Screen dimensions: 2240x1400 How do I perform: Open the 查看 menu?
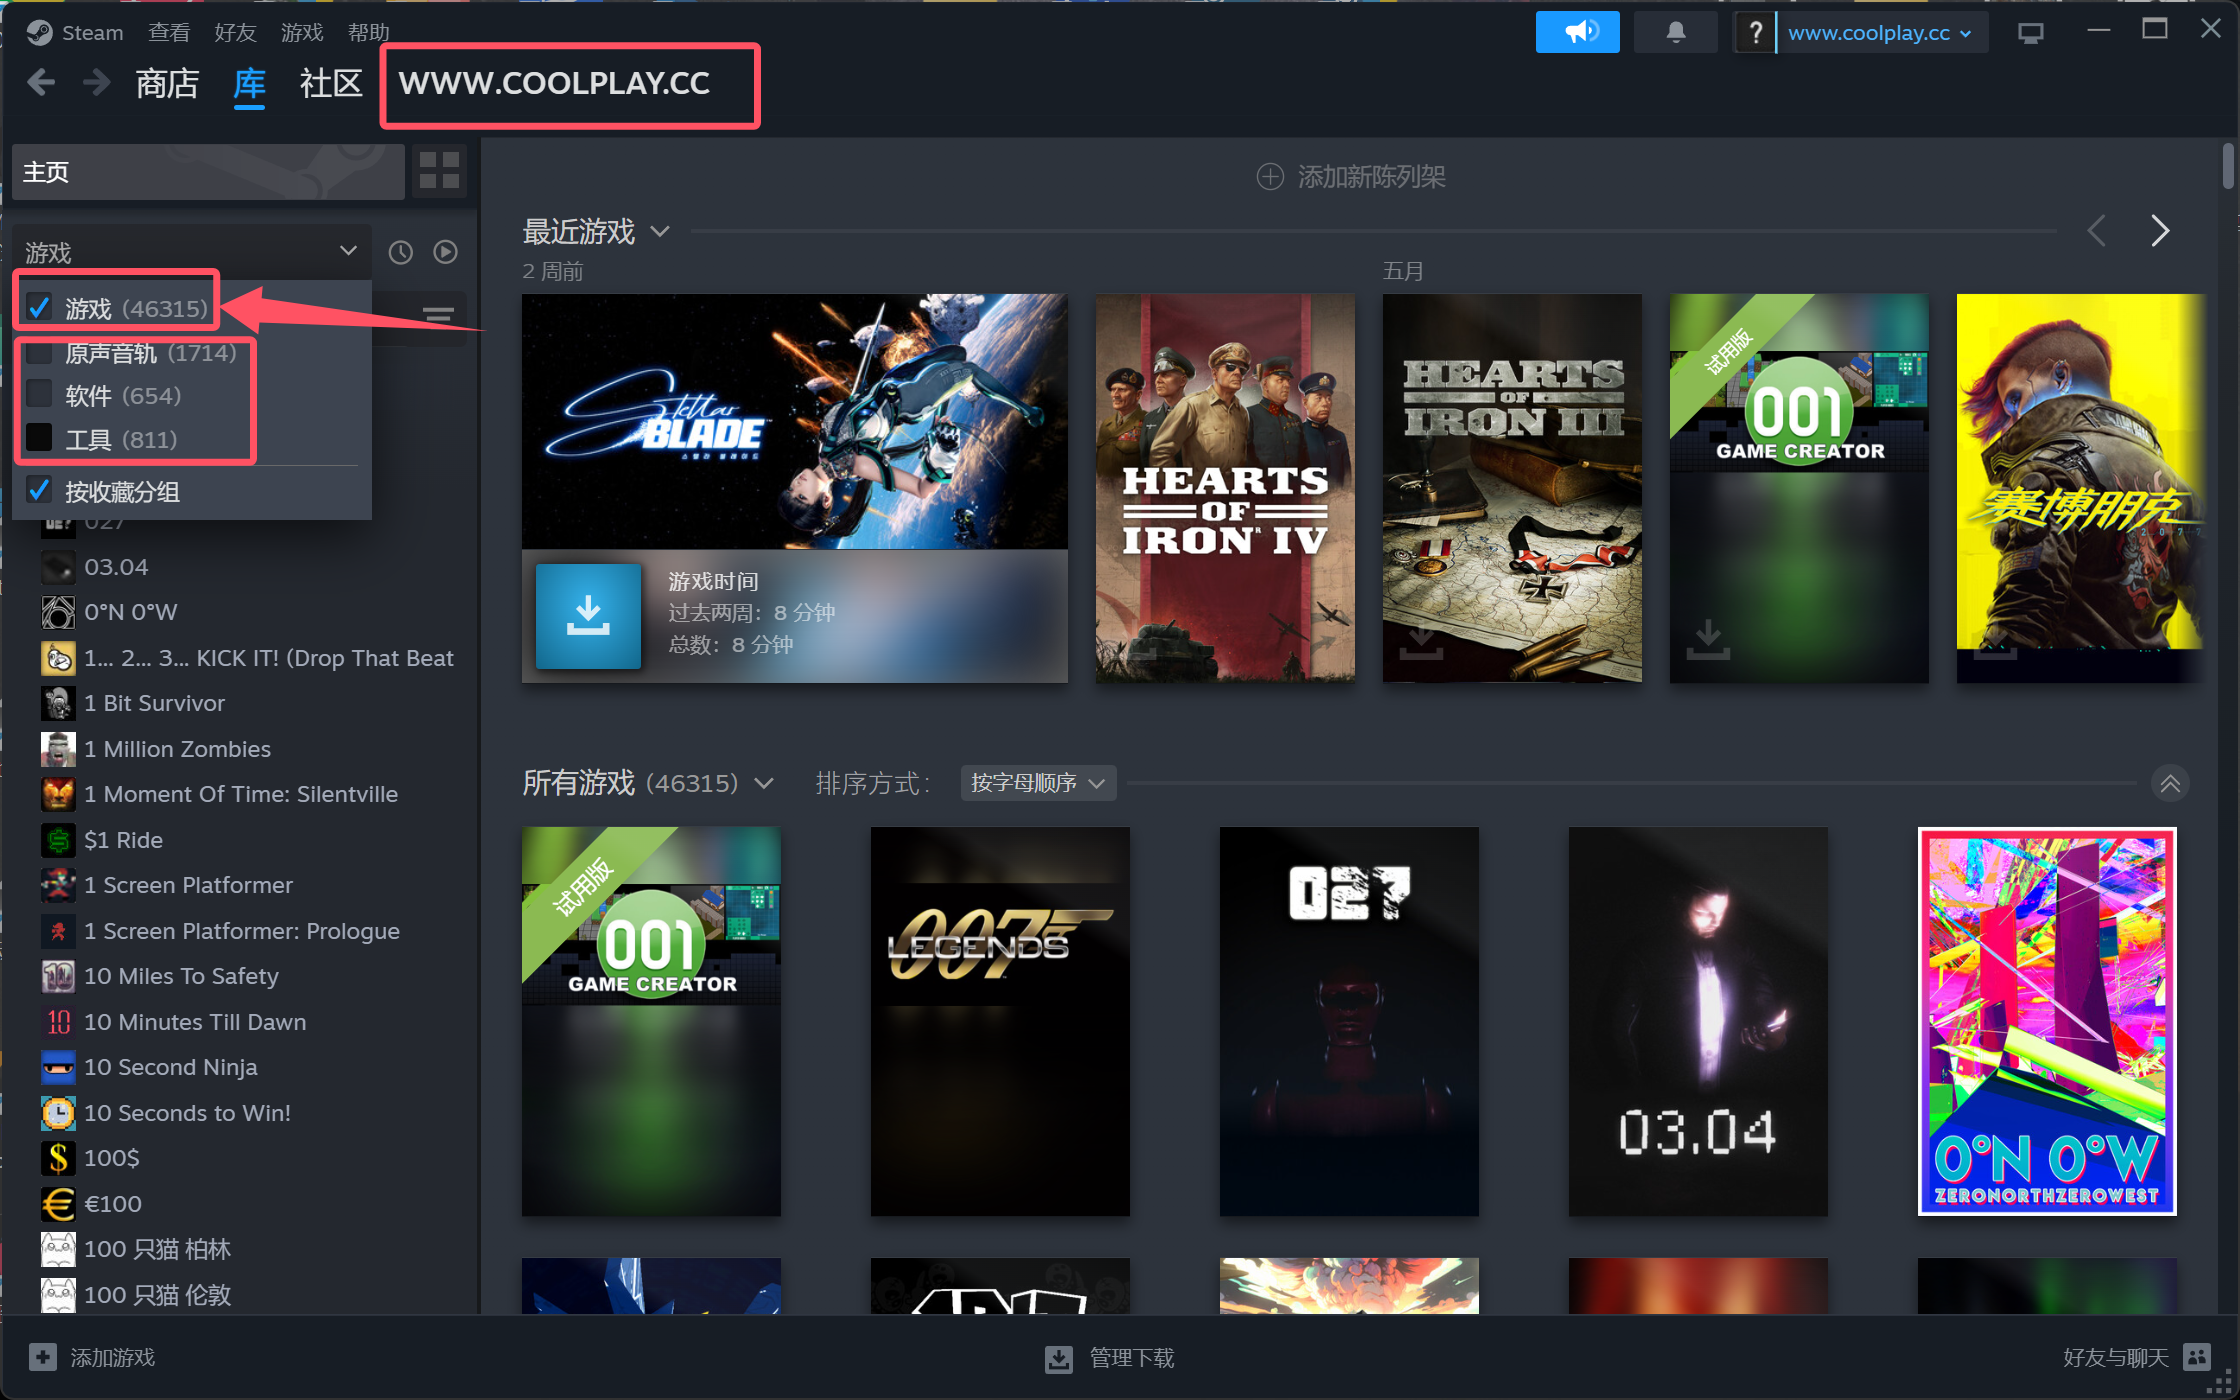[x=169, y=33]
